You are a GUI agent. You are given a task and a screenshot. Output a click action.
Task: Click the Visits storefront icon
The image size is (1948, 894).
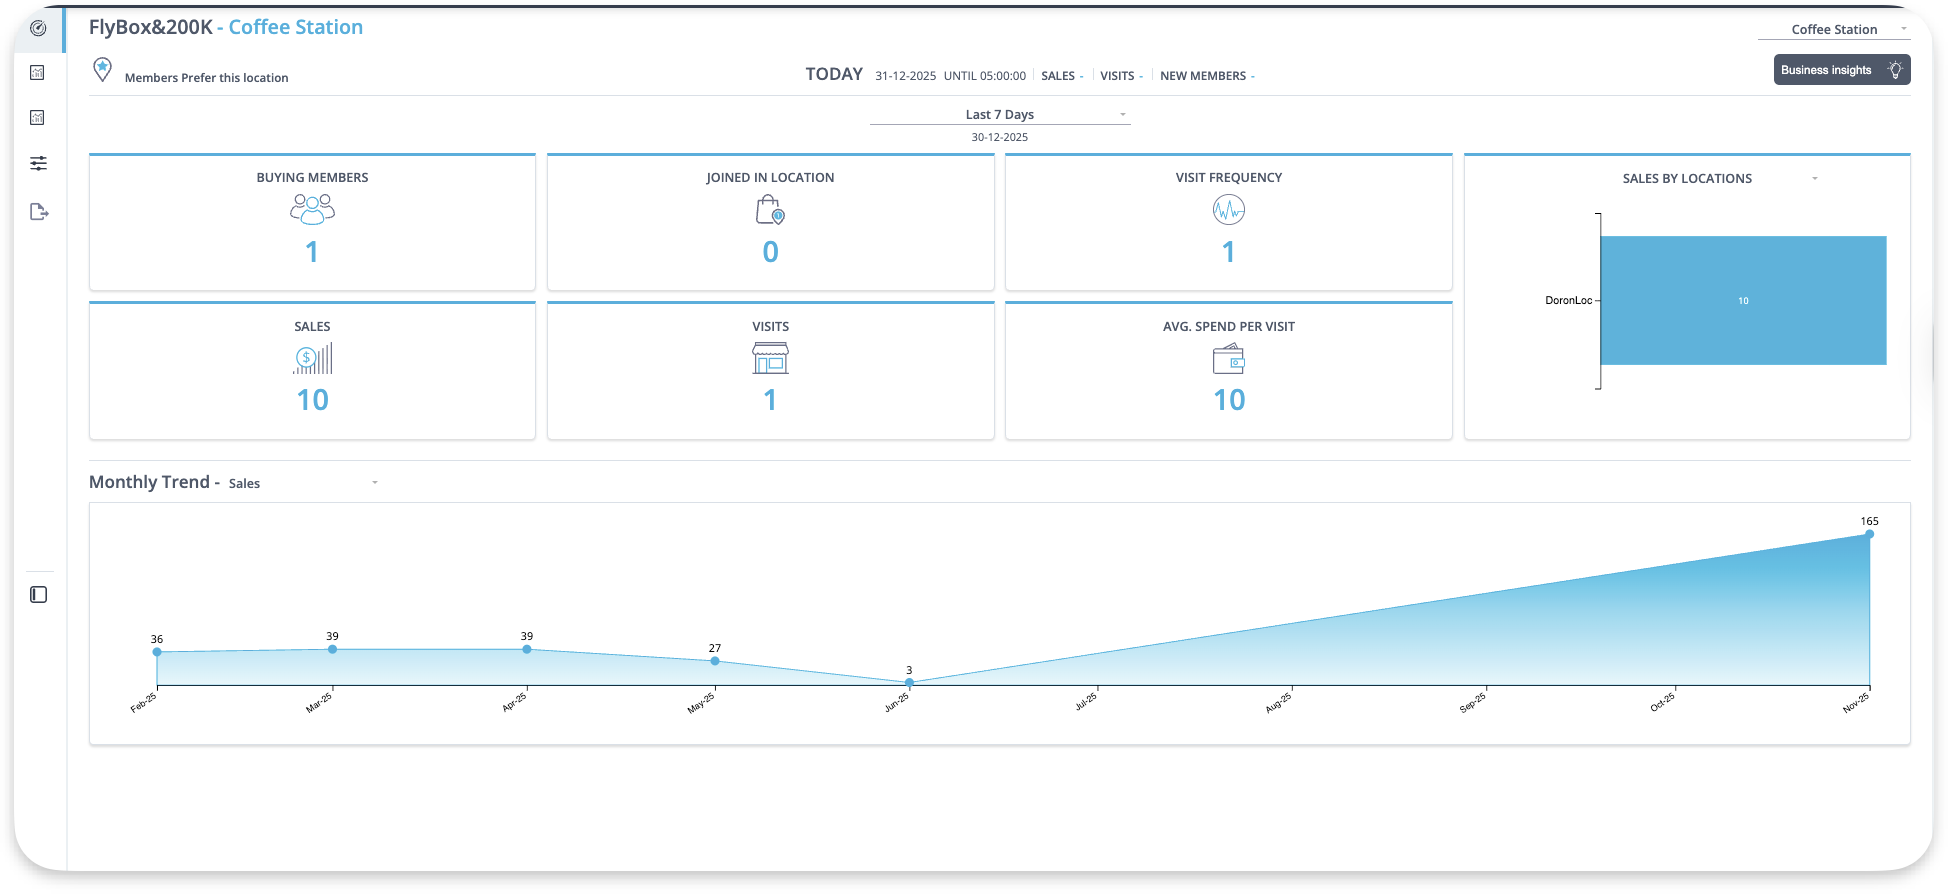point(770,358)
